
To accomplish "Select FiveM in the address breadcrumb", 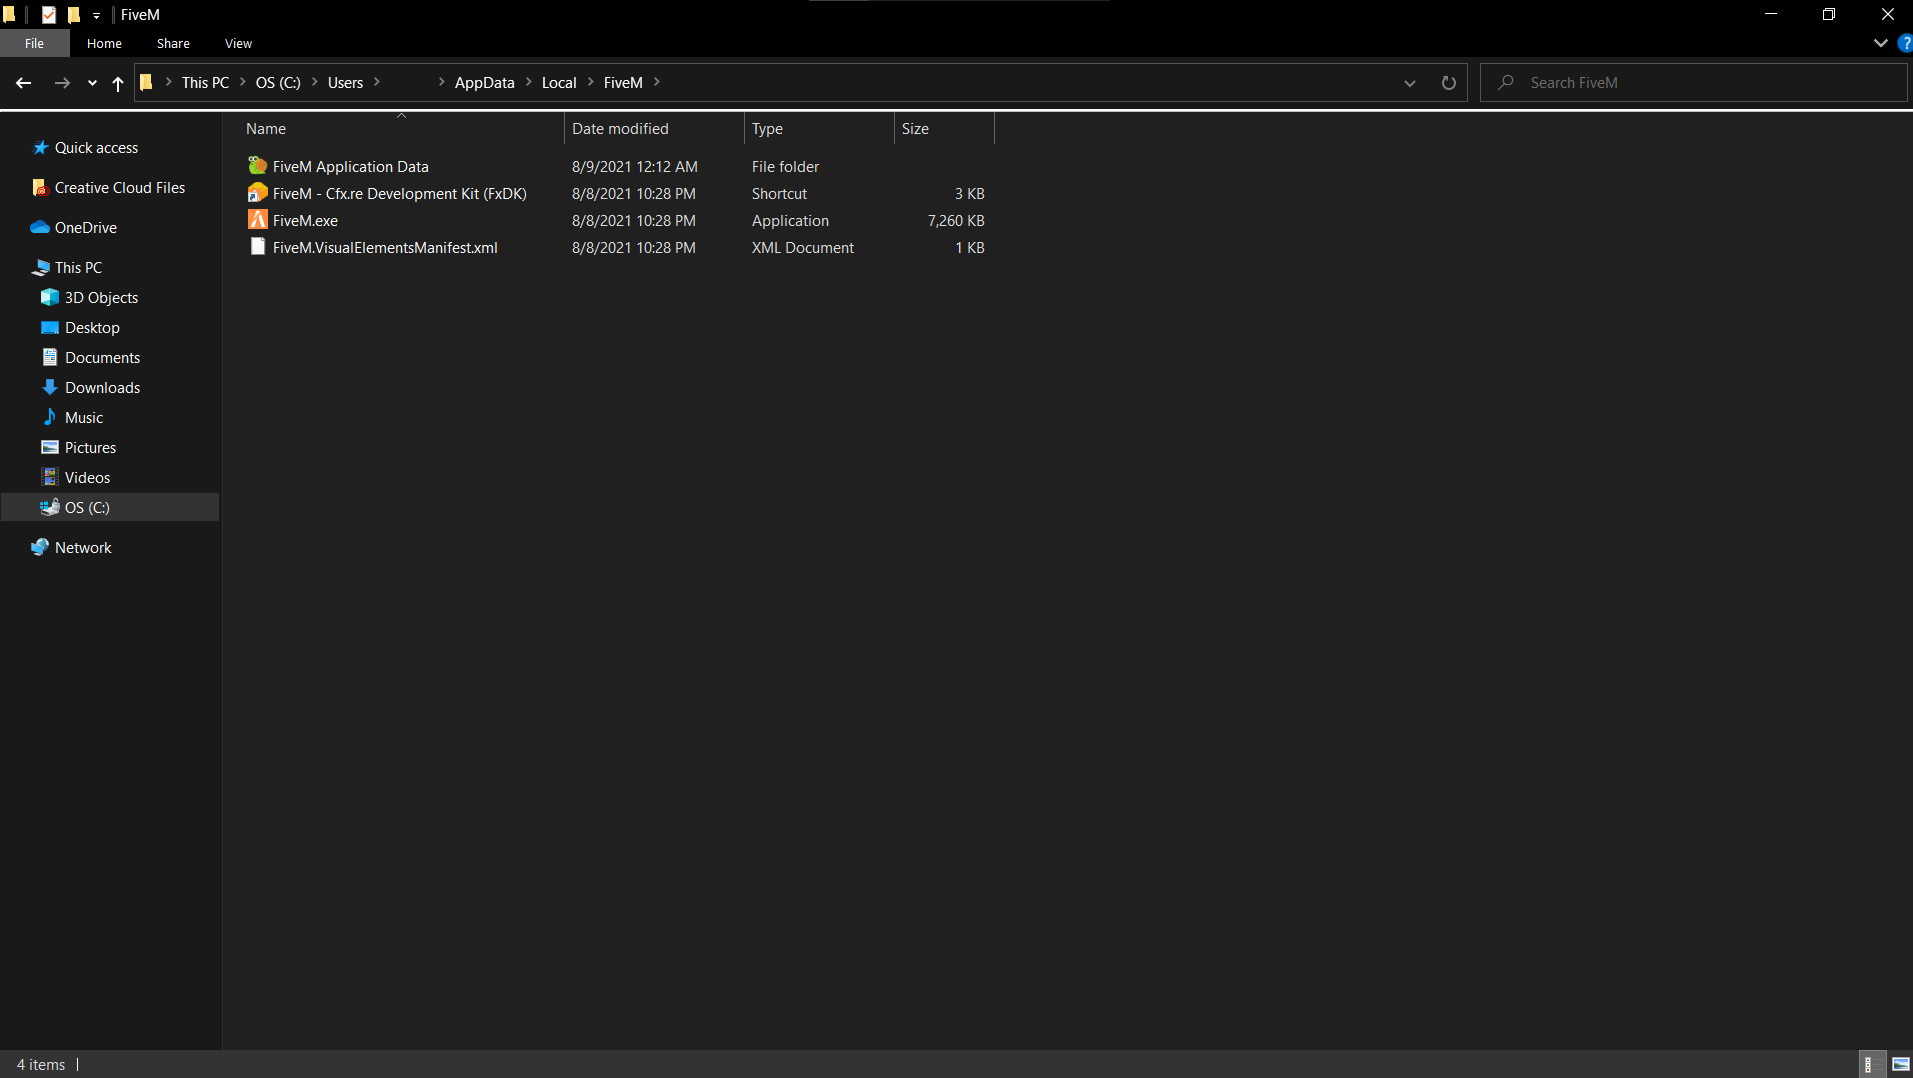I will click(x=623, y=83).
